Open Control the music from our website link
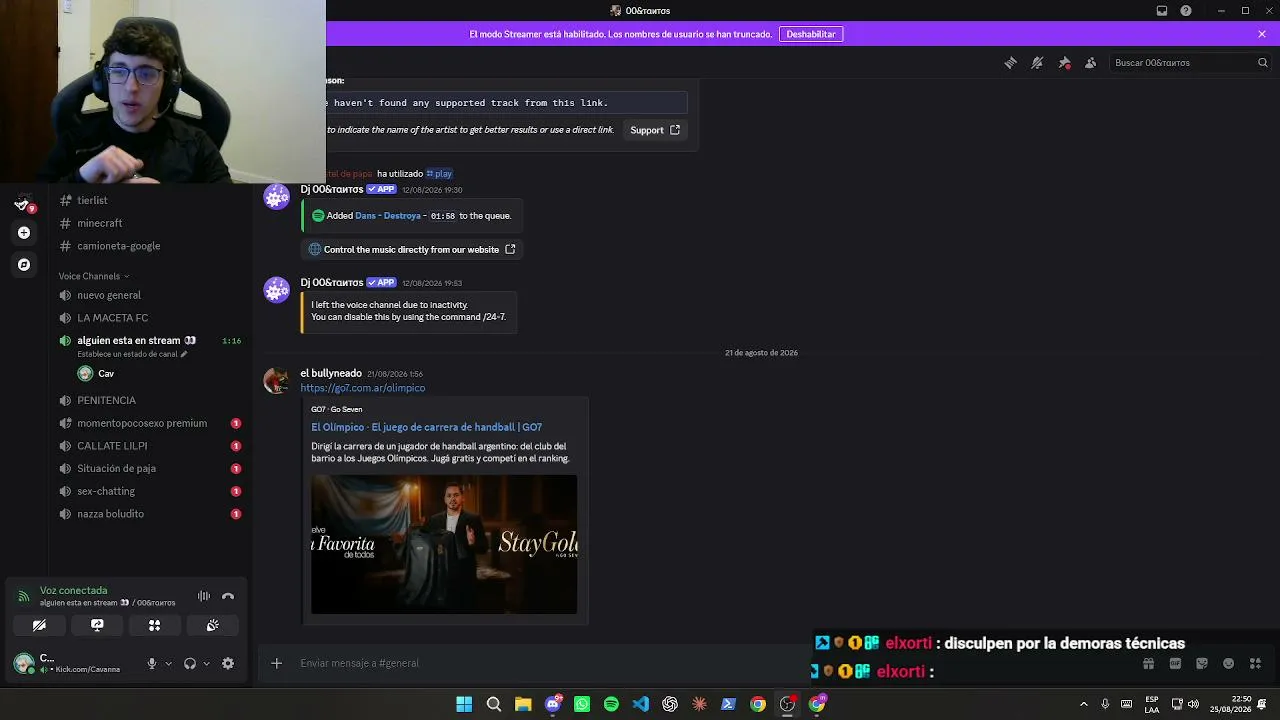The image size is (1280, 720). click(x=412, y=249)
